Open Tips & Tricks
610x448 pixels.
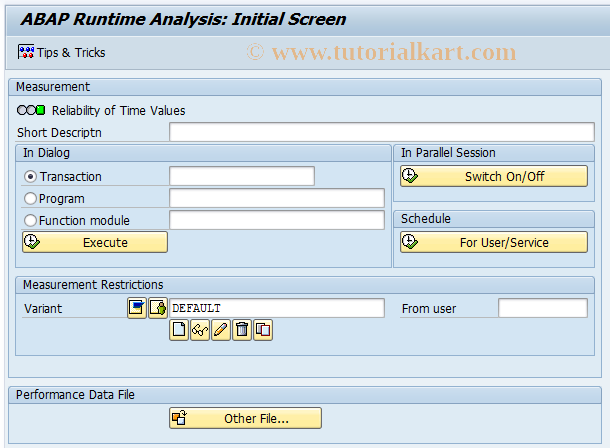coord(61,52)
